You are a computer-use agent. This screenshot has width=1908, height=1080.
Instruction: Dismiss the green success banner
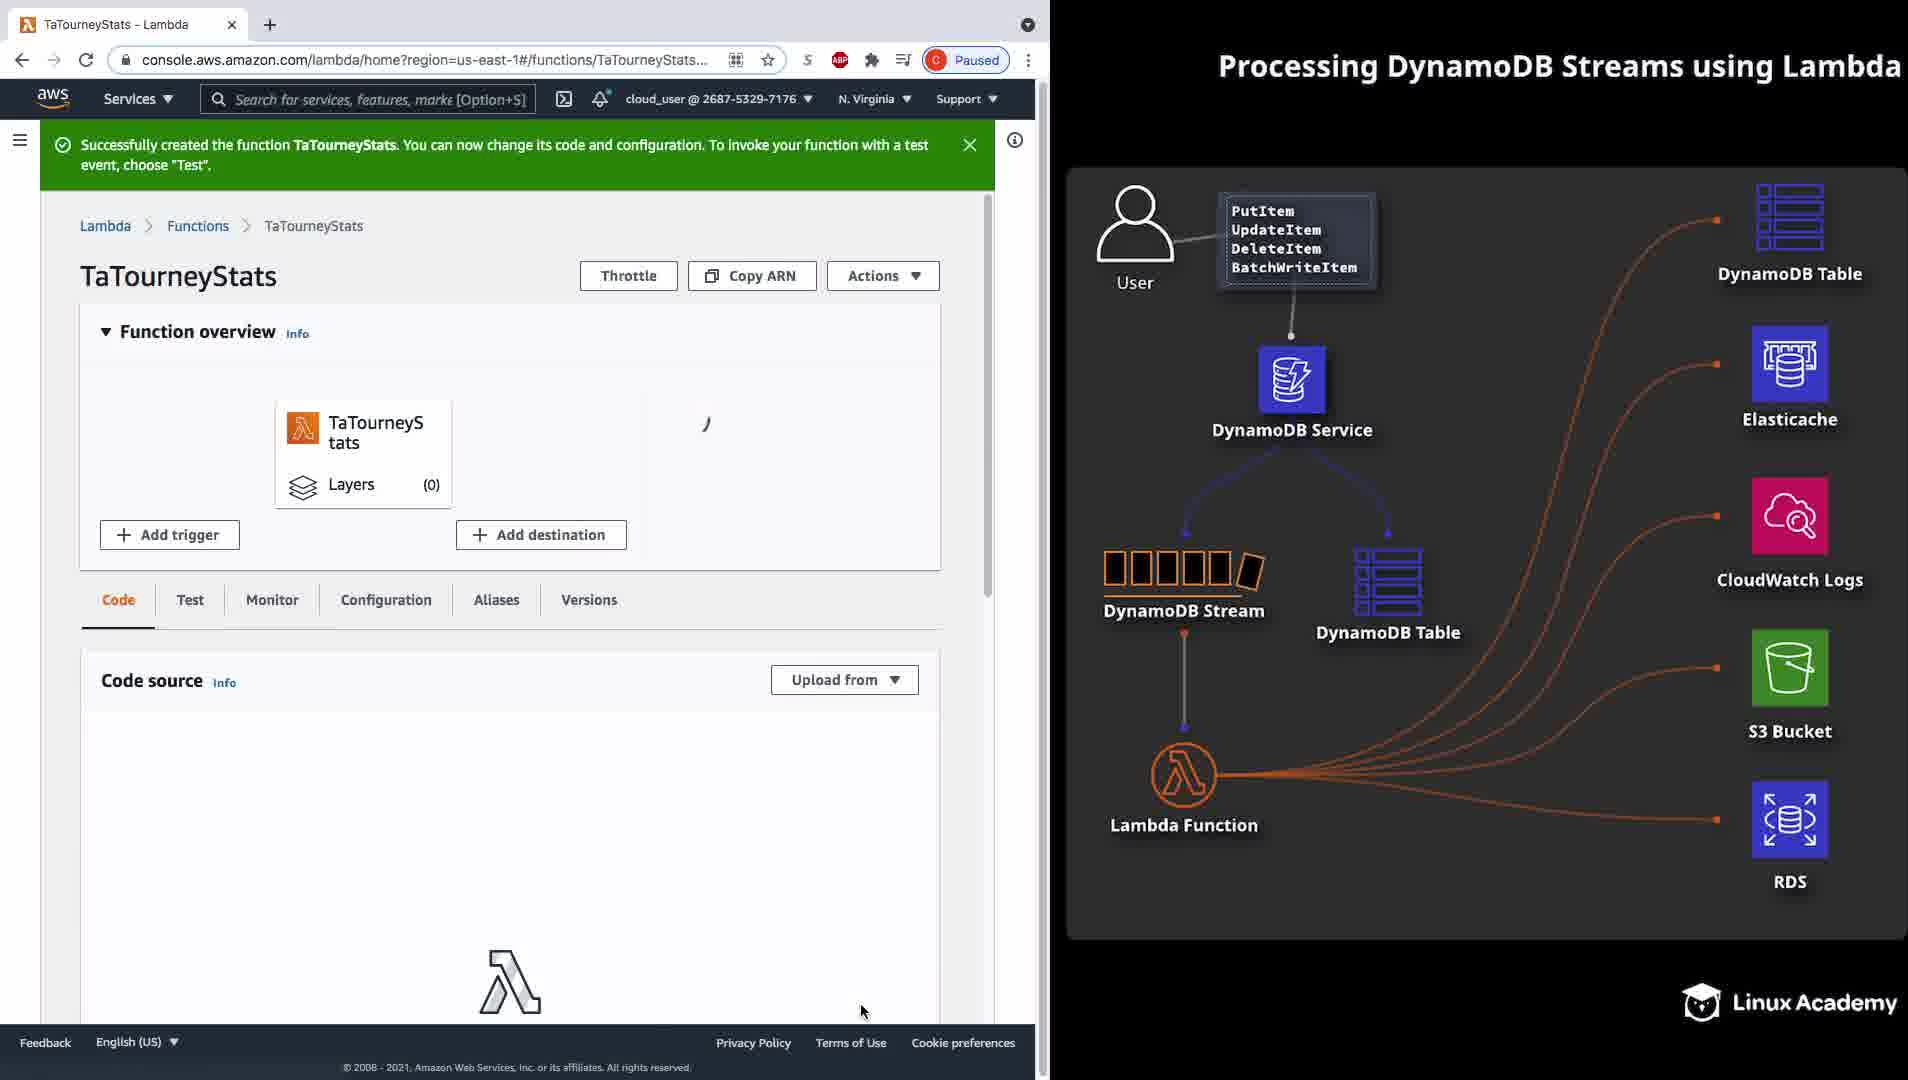pyautogui.click(x=969, y=145)
